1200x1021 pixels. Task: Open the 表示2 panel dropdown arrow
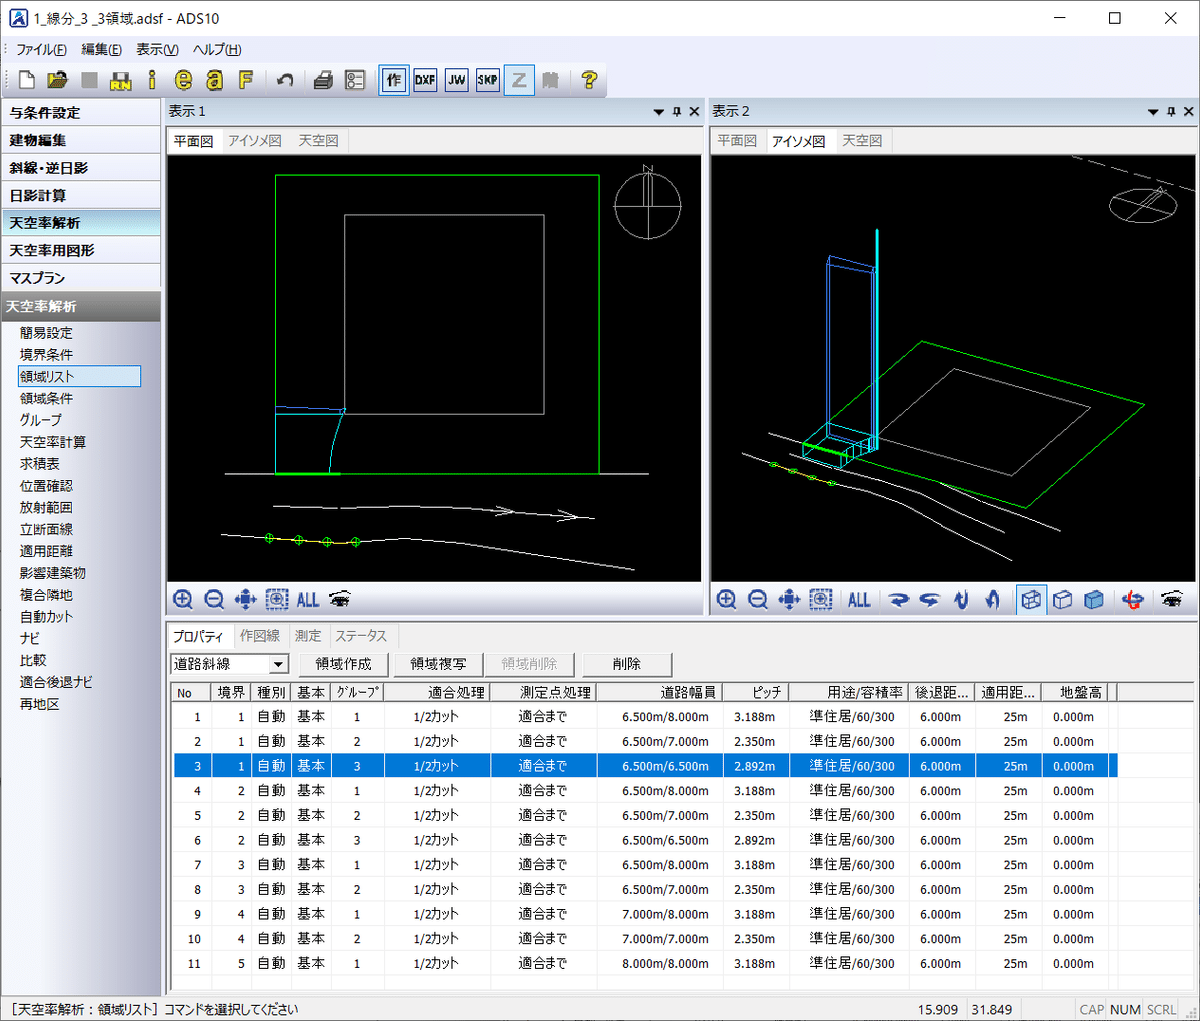[x=1153, y=111]
